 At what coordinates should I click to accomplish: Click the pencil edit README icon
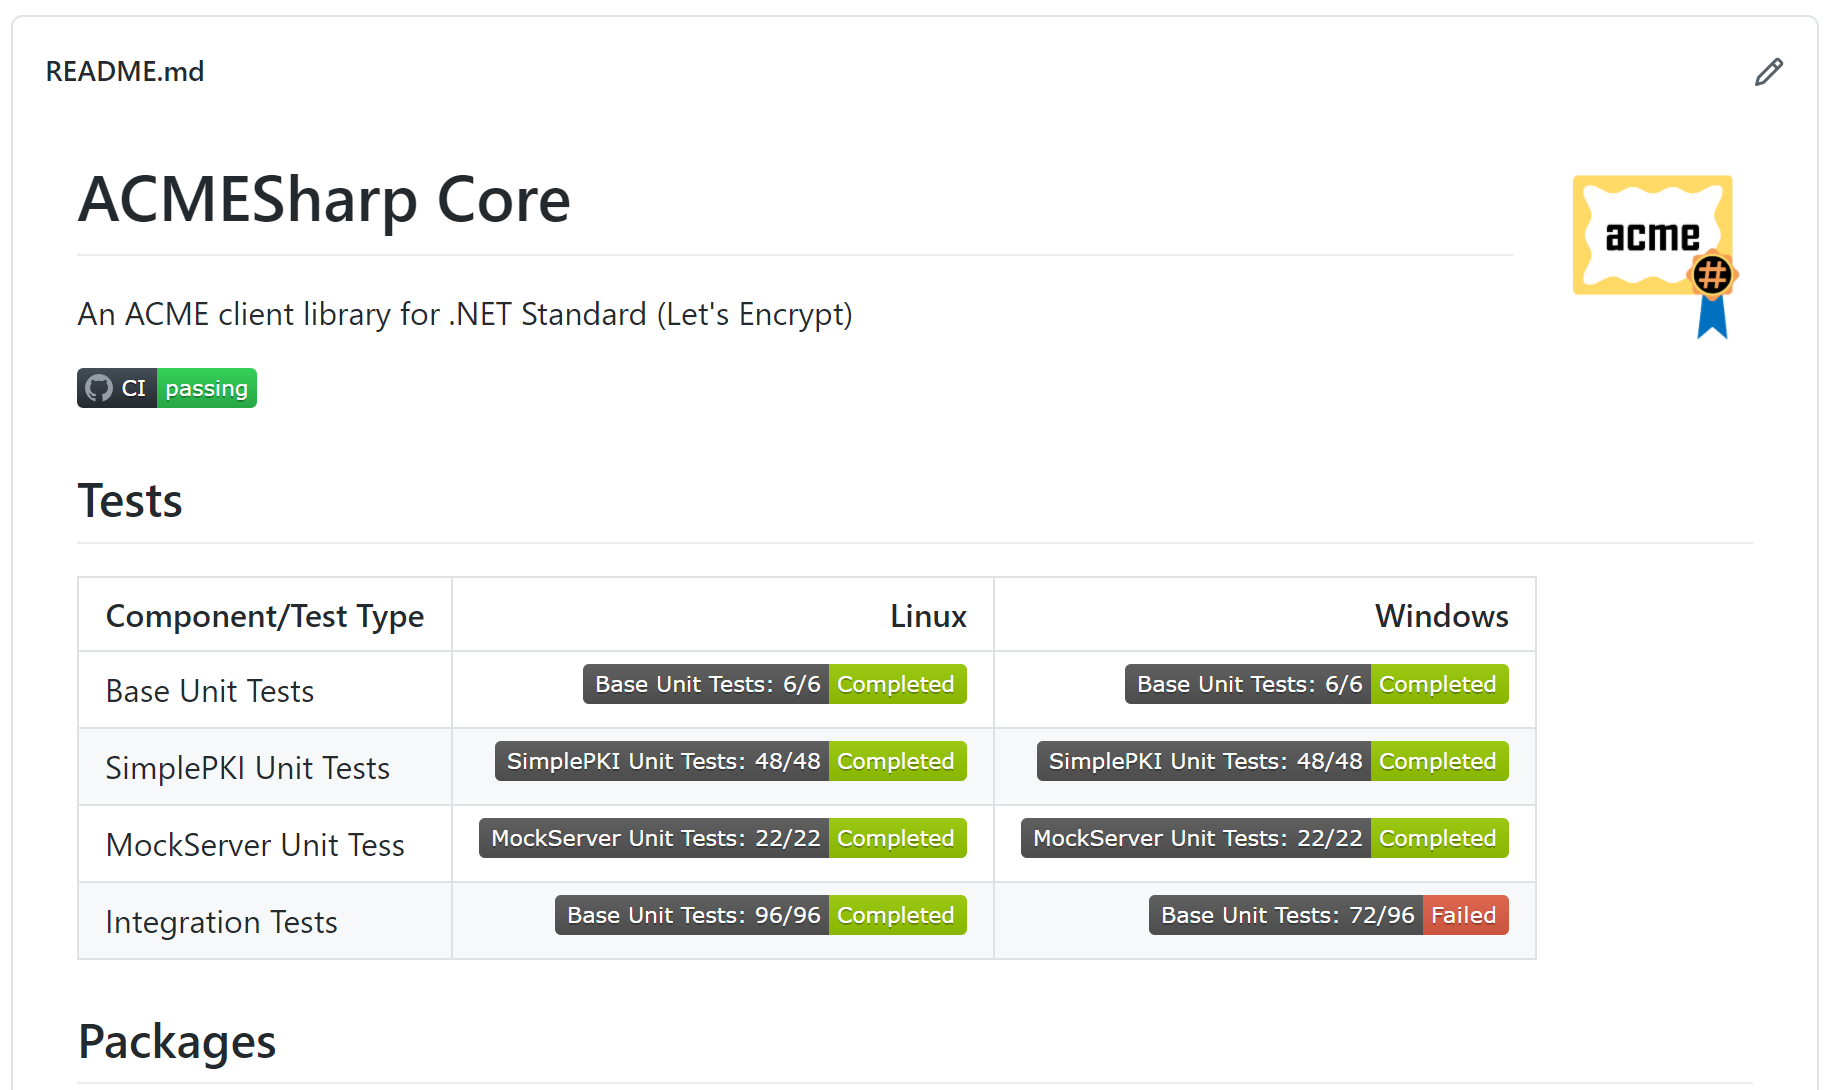click(x=1768, y=72)
